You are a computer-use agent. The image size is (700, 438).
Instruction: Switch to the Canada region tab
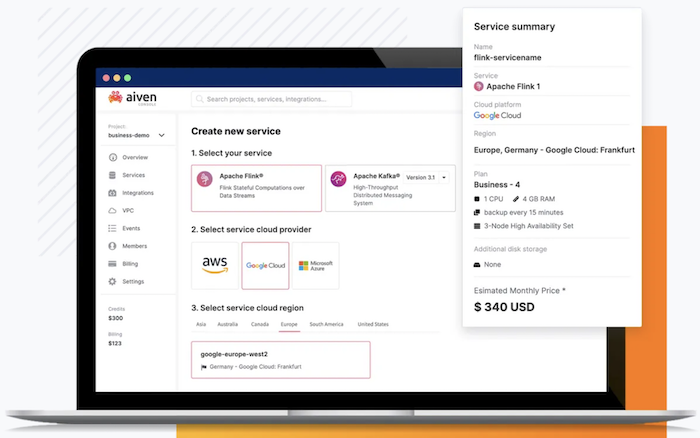tap(260, 324)
